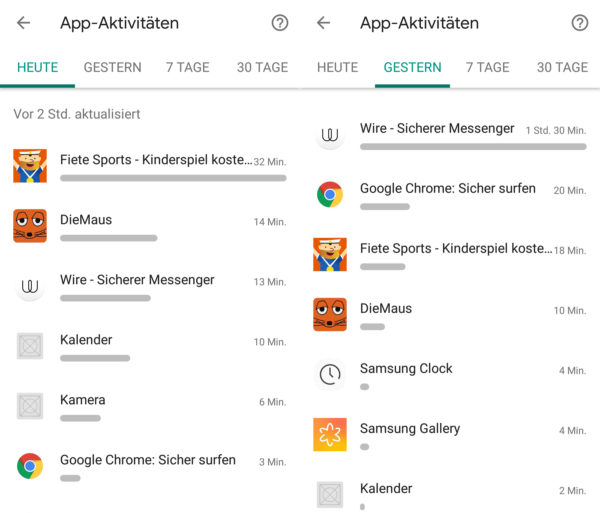Tap usage bar under Kalender 10 Min.
This screenshot has width=600, height=513.
(x=95, y=358)
